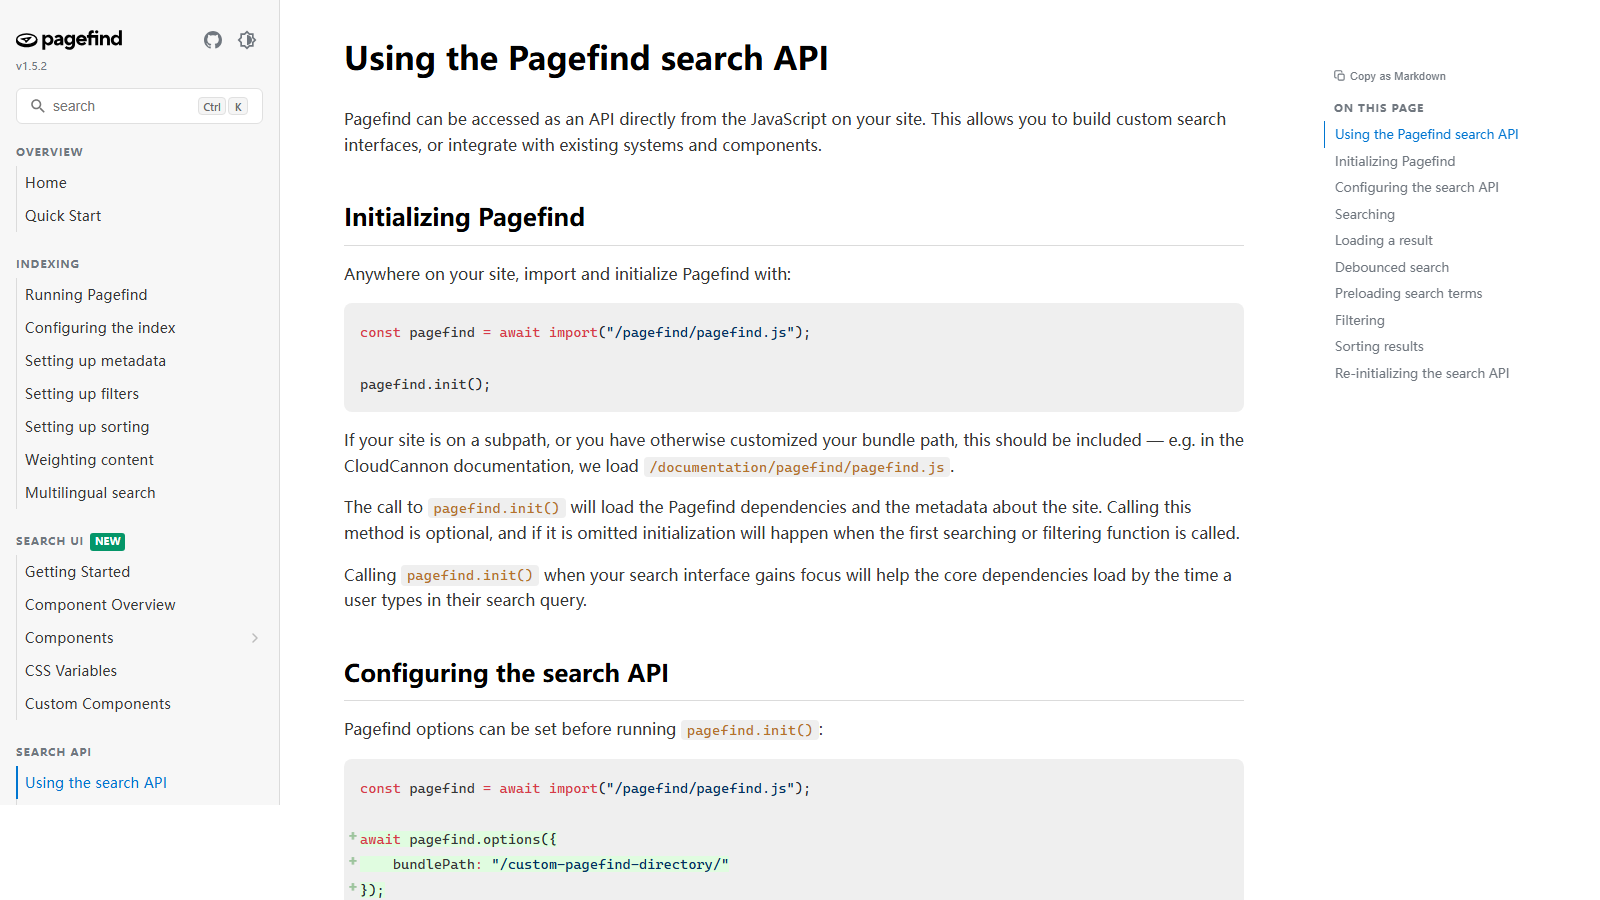Viewport: 1600px width, 900px height.
Task: Jump to Loading a result section
Action: coord(1383,240)
